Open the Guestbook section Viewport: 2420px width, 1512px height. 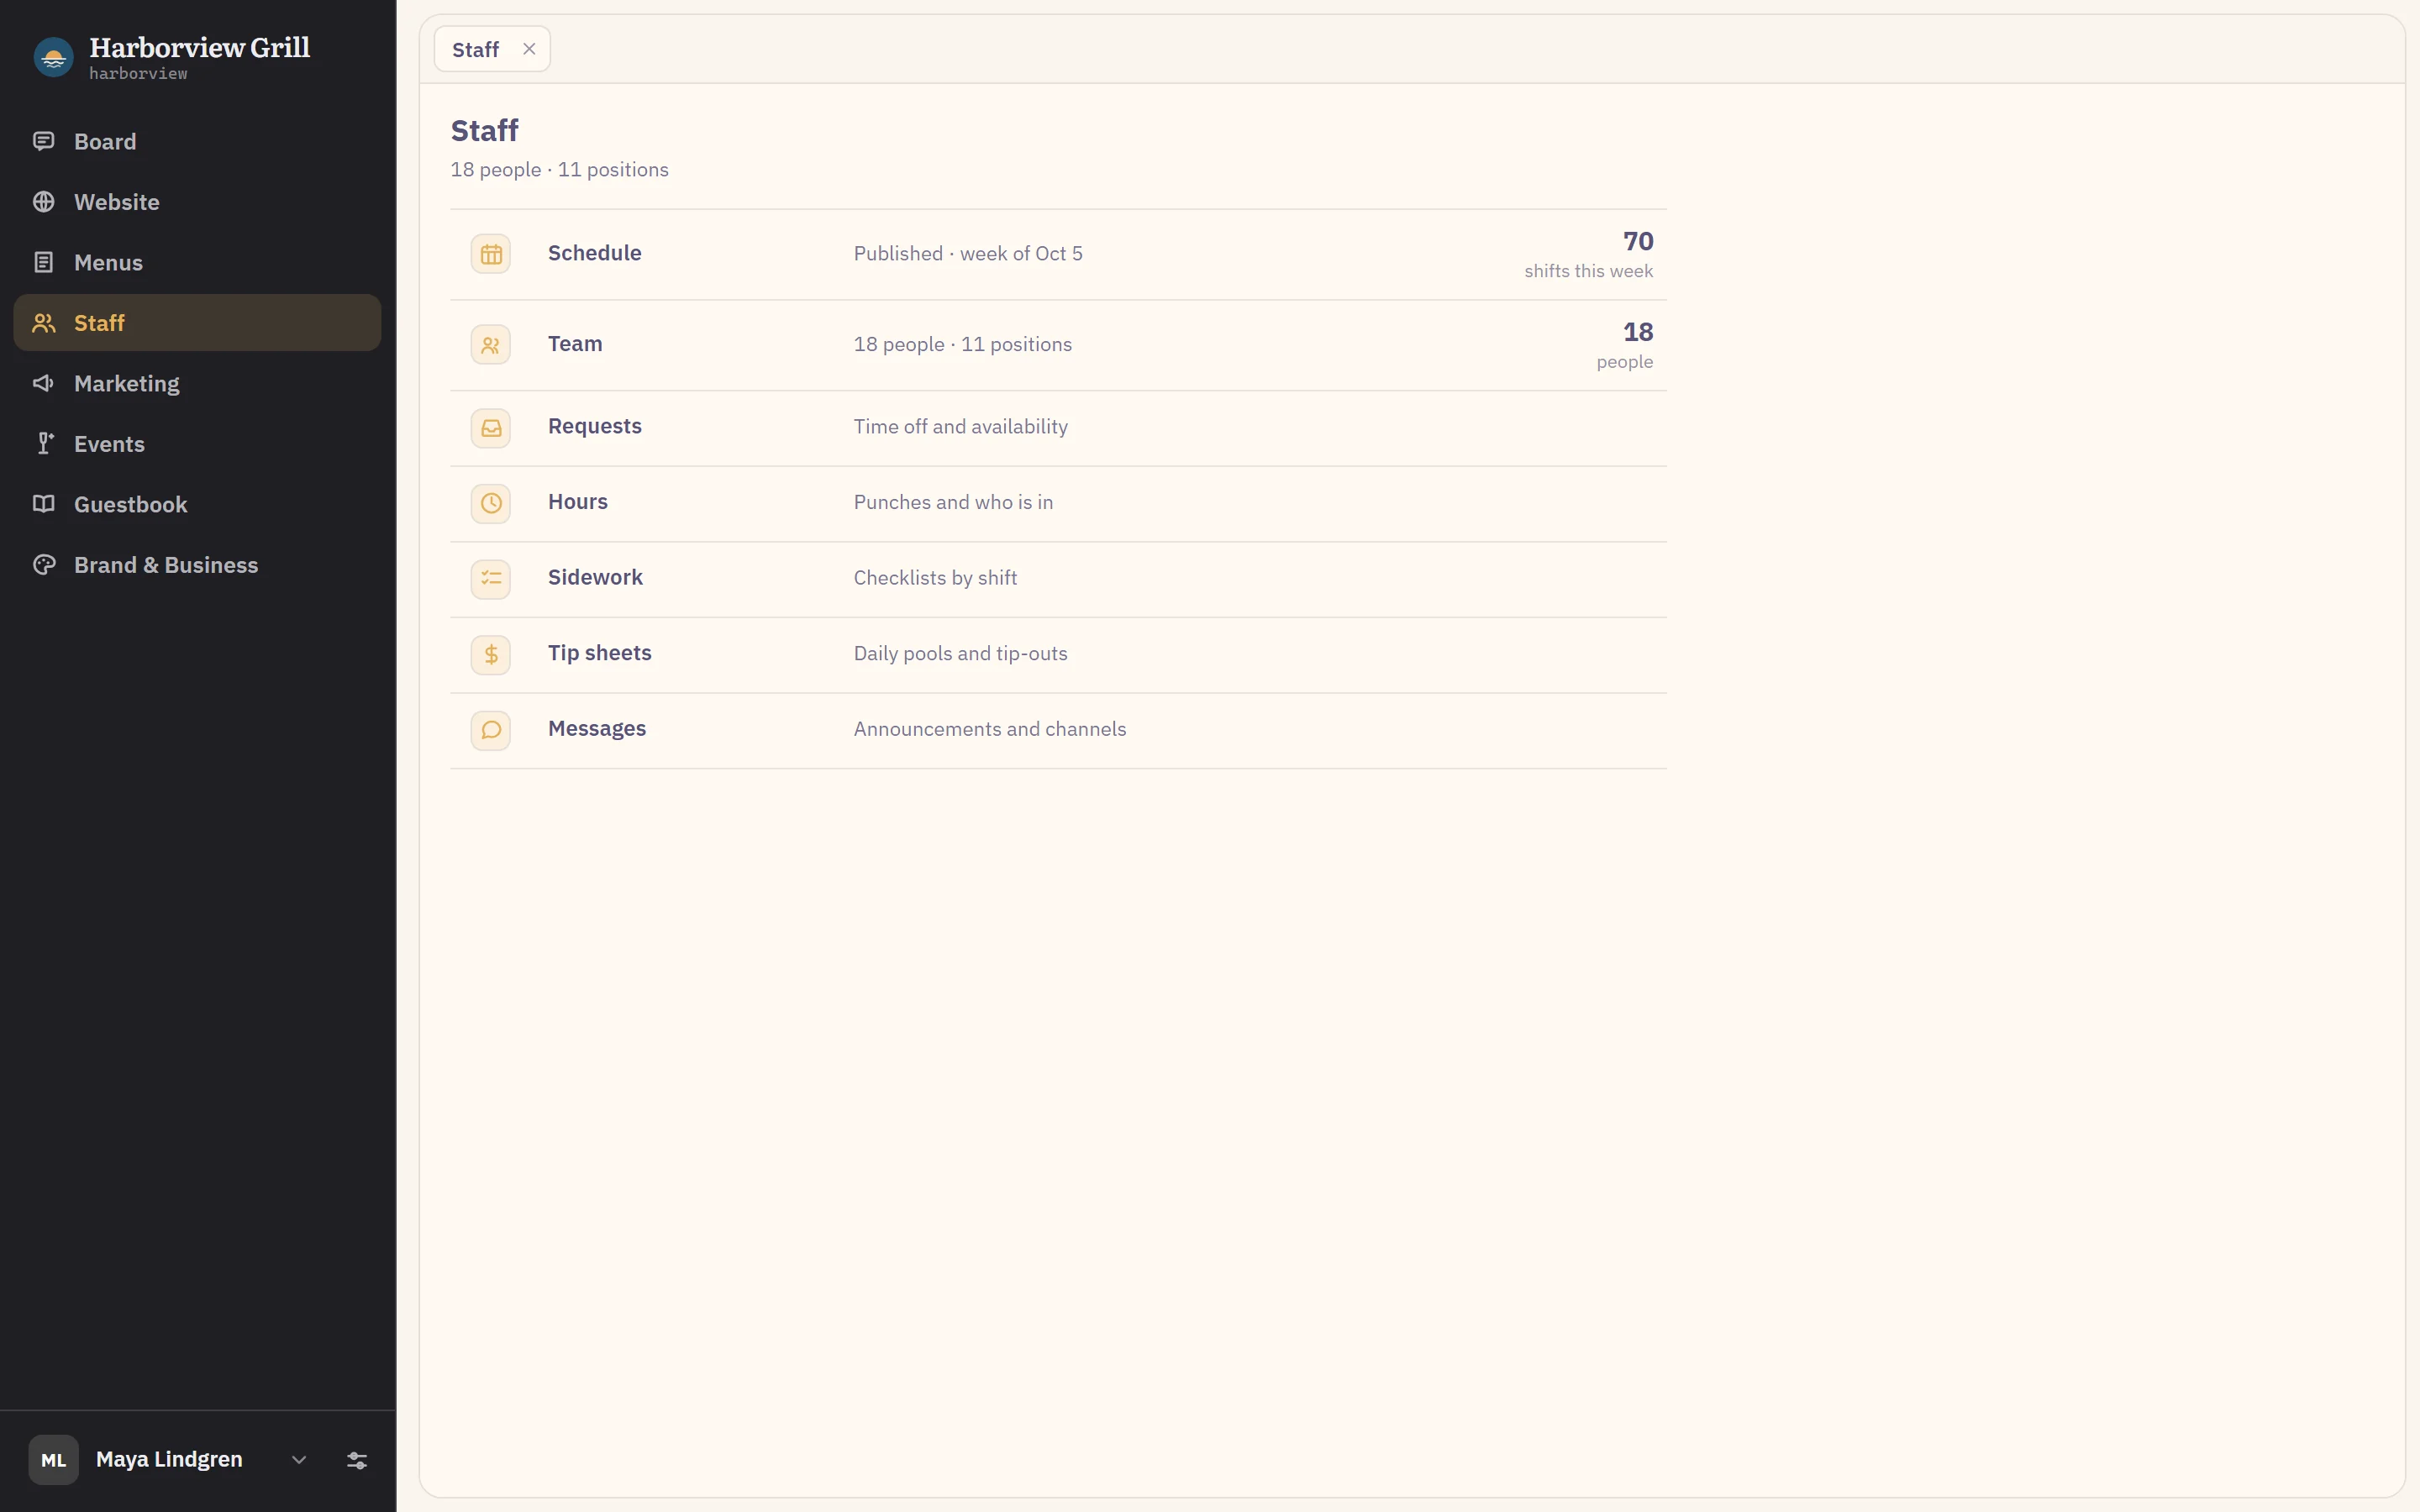point(197,504)
